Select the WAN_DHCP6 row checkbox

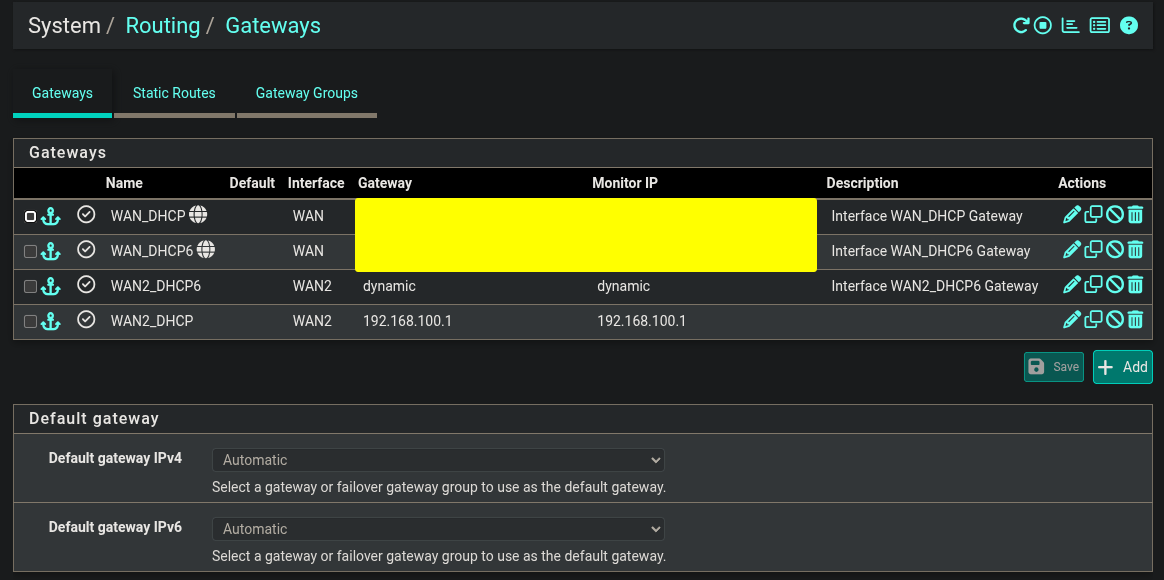click(31, 251)
